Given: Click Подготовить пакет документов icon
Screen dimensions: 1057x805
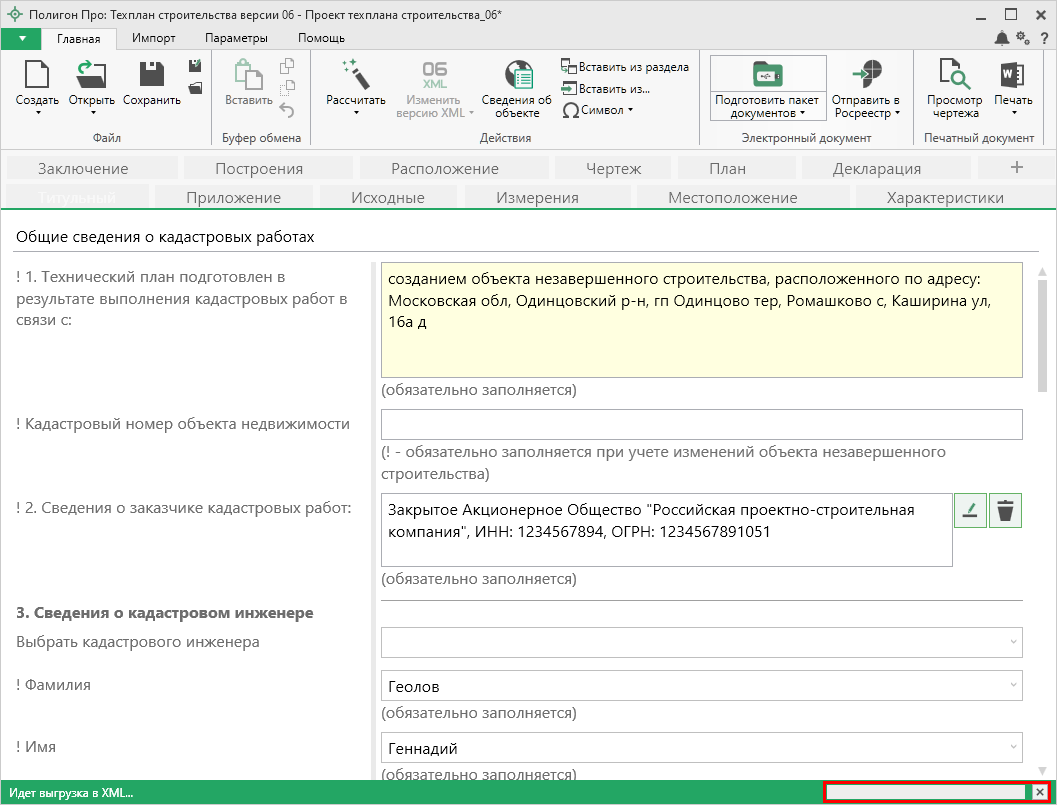Looking at the screenshot, I should 767,75.
